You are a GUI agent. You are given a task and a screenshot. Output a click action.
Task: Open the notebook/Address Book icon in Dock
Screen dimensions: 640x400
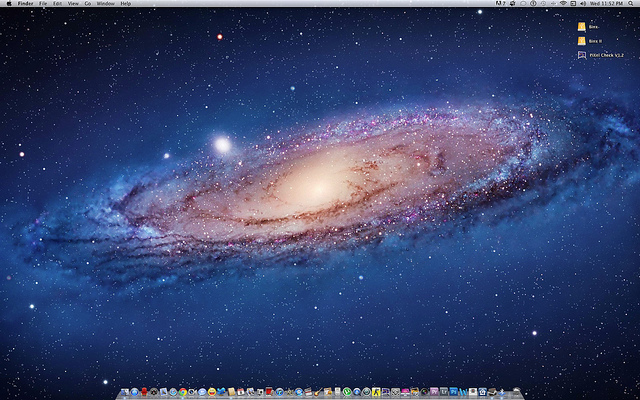pyautogui.click(x=231, y=392)
